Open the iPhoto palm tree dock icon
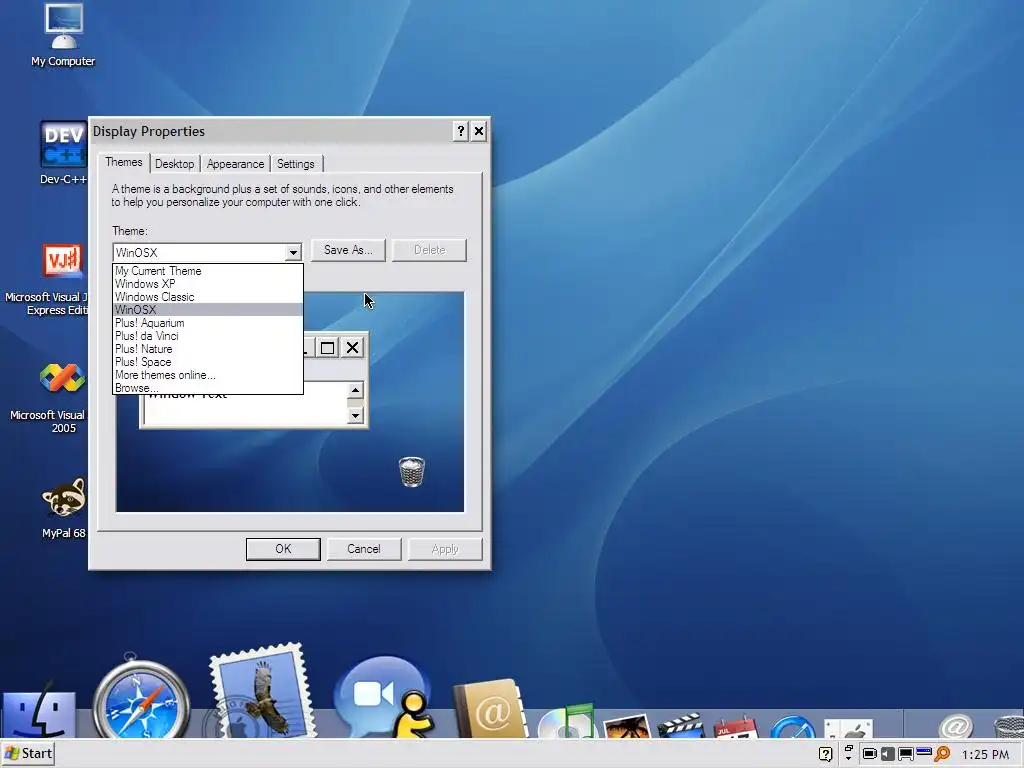Screen dimensions: 1024x768 (627, 726)
